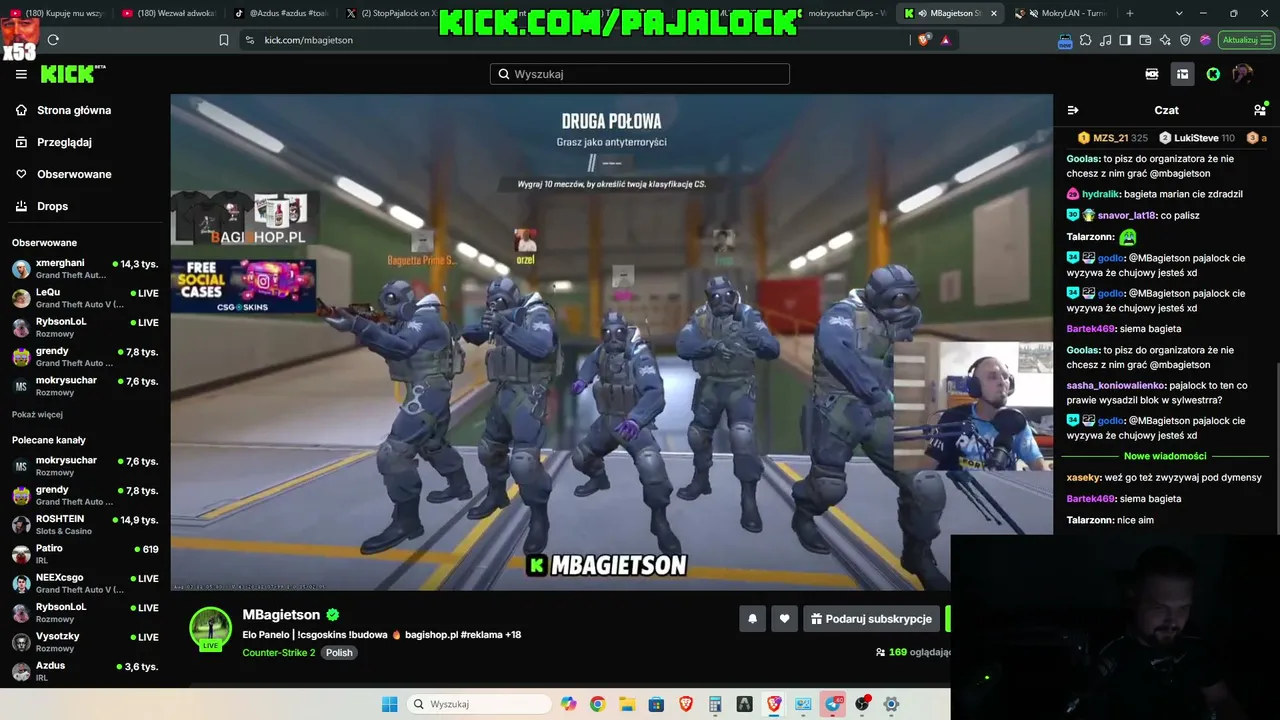Viewport: 1280px width, 720px height.
Task: Jump to Nowe wiadomości in chat
Action: [x=1165, y=456]
